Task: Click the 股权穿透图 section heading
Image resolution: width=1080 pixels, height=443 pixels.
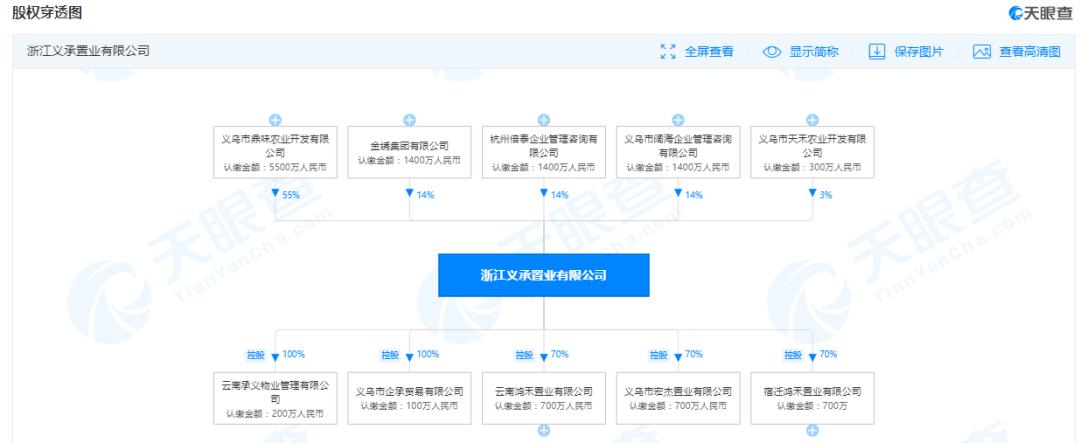Action: tap(46, 12)
